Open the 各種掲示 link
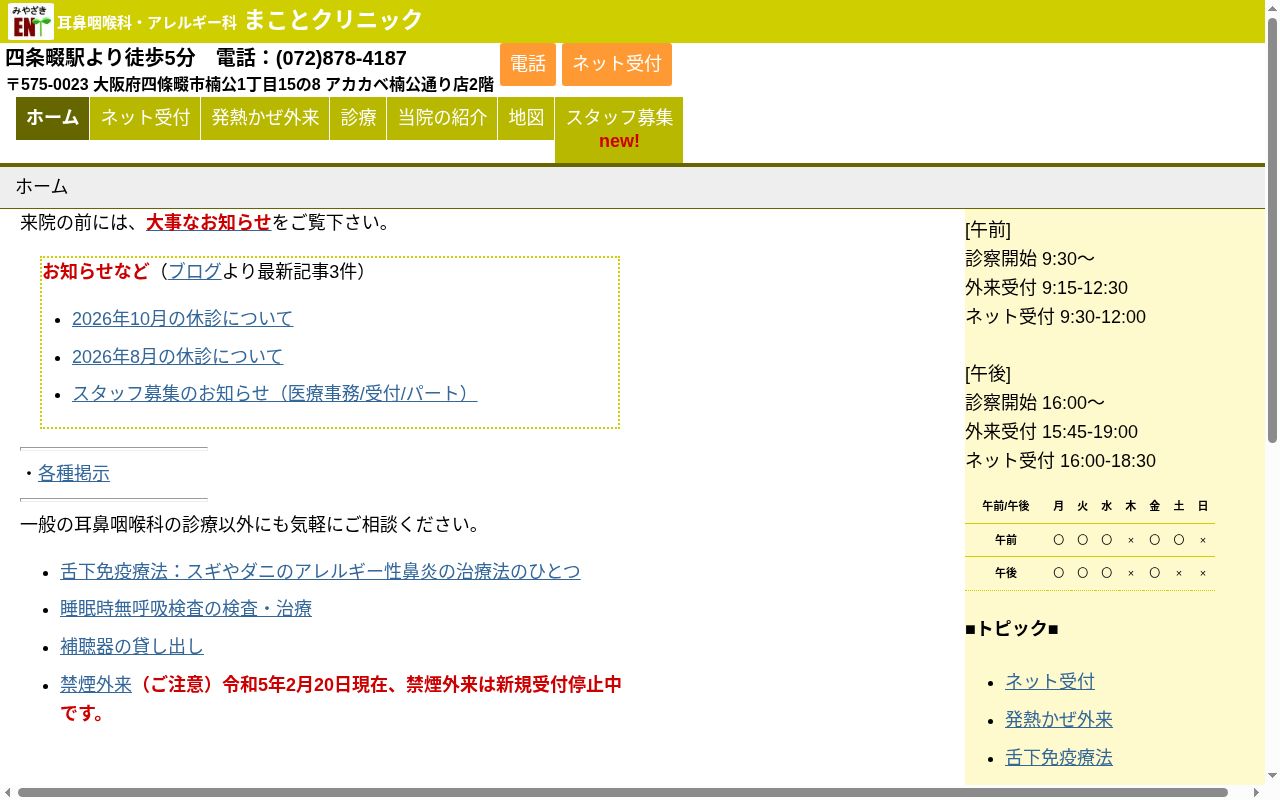Screen dimensions: 1280x800 click(74, 473)
